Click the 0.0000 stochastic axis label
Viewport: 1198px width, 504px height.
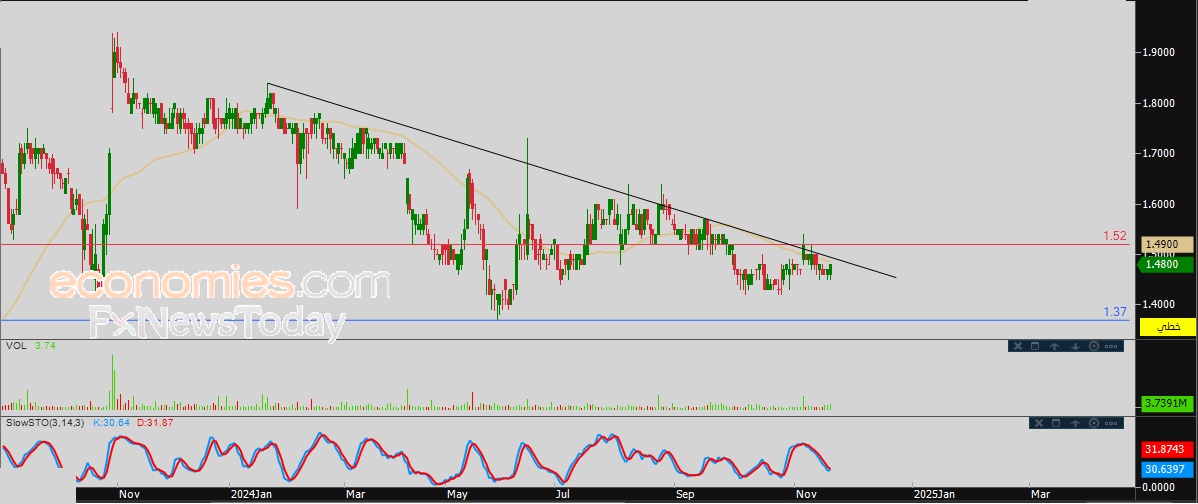(x=1158, y=486)
